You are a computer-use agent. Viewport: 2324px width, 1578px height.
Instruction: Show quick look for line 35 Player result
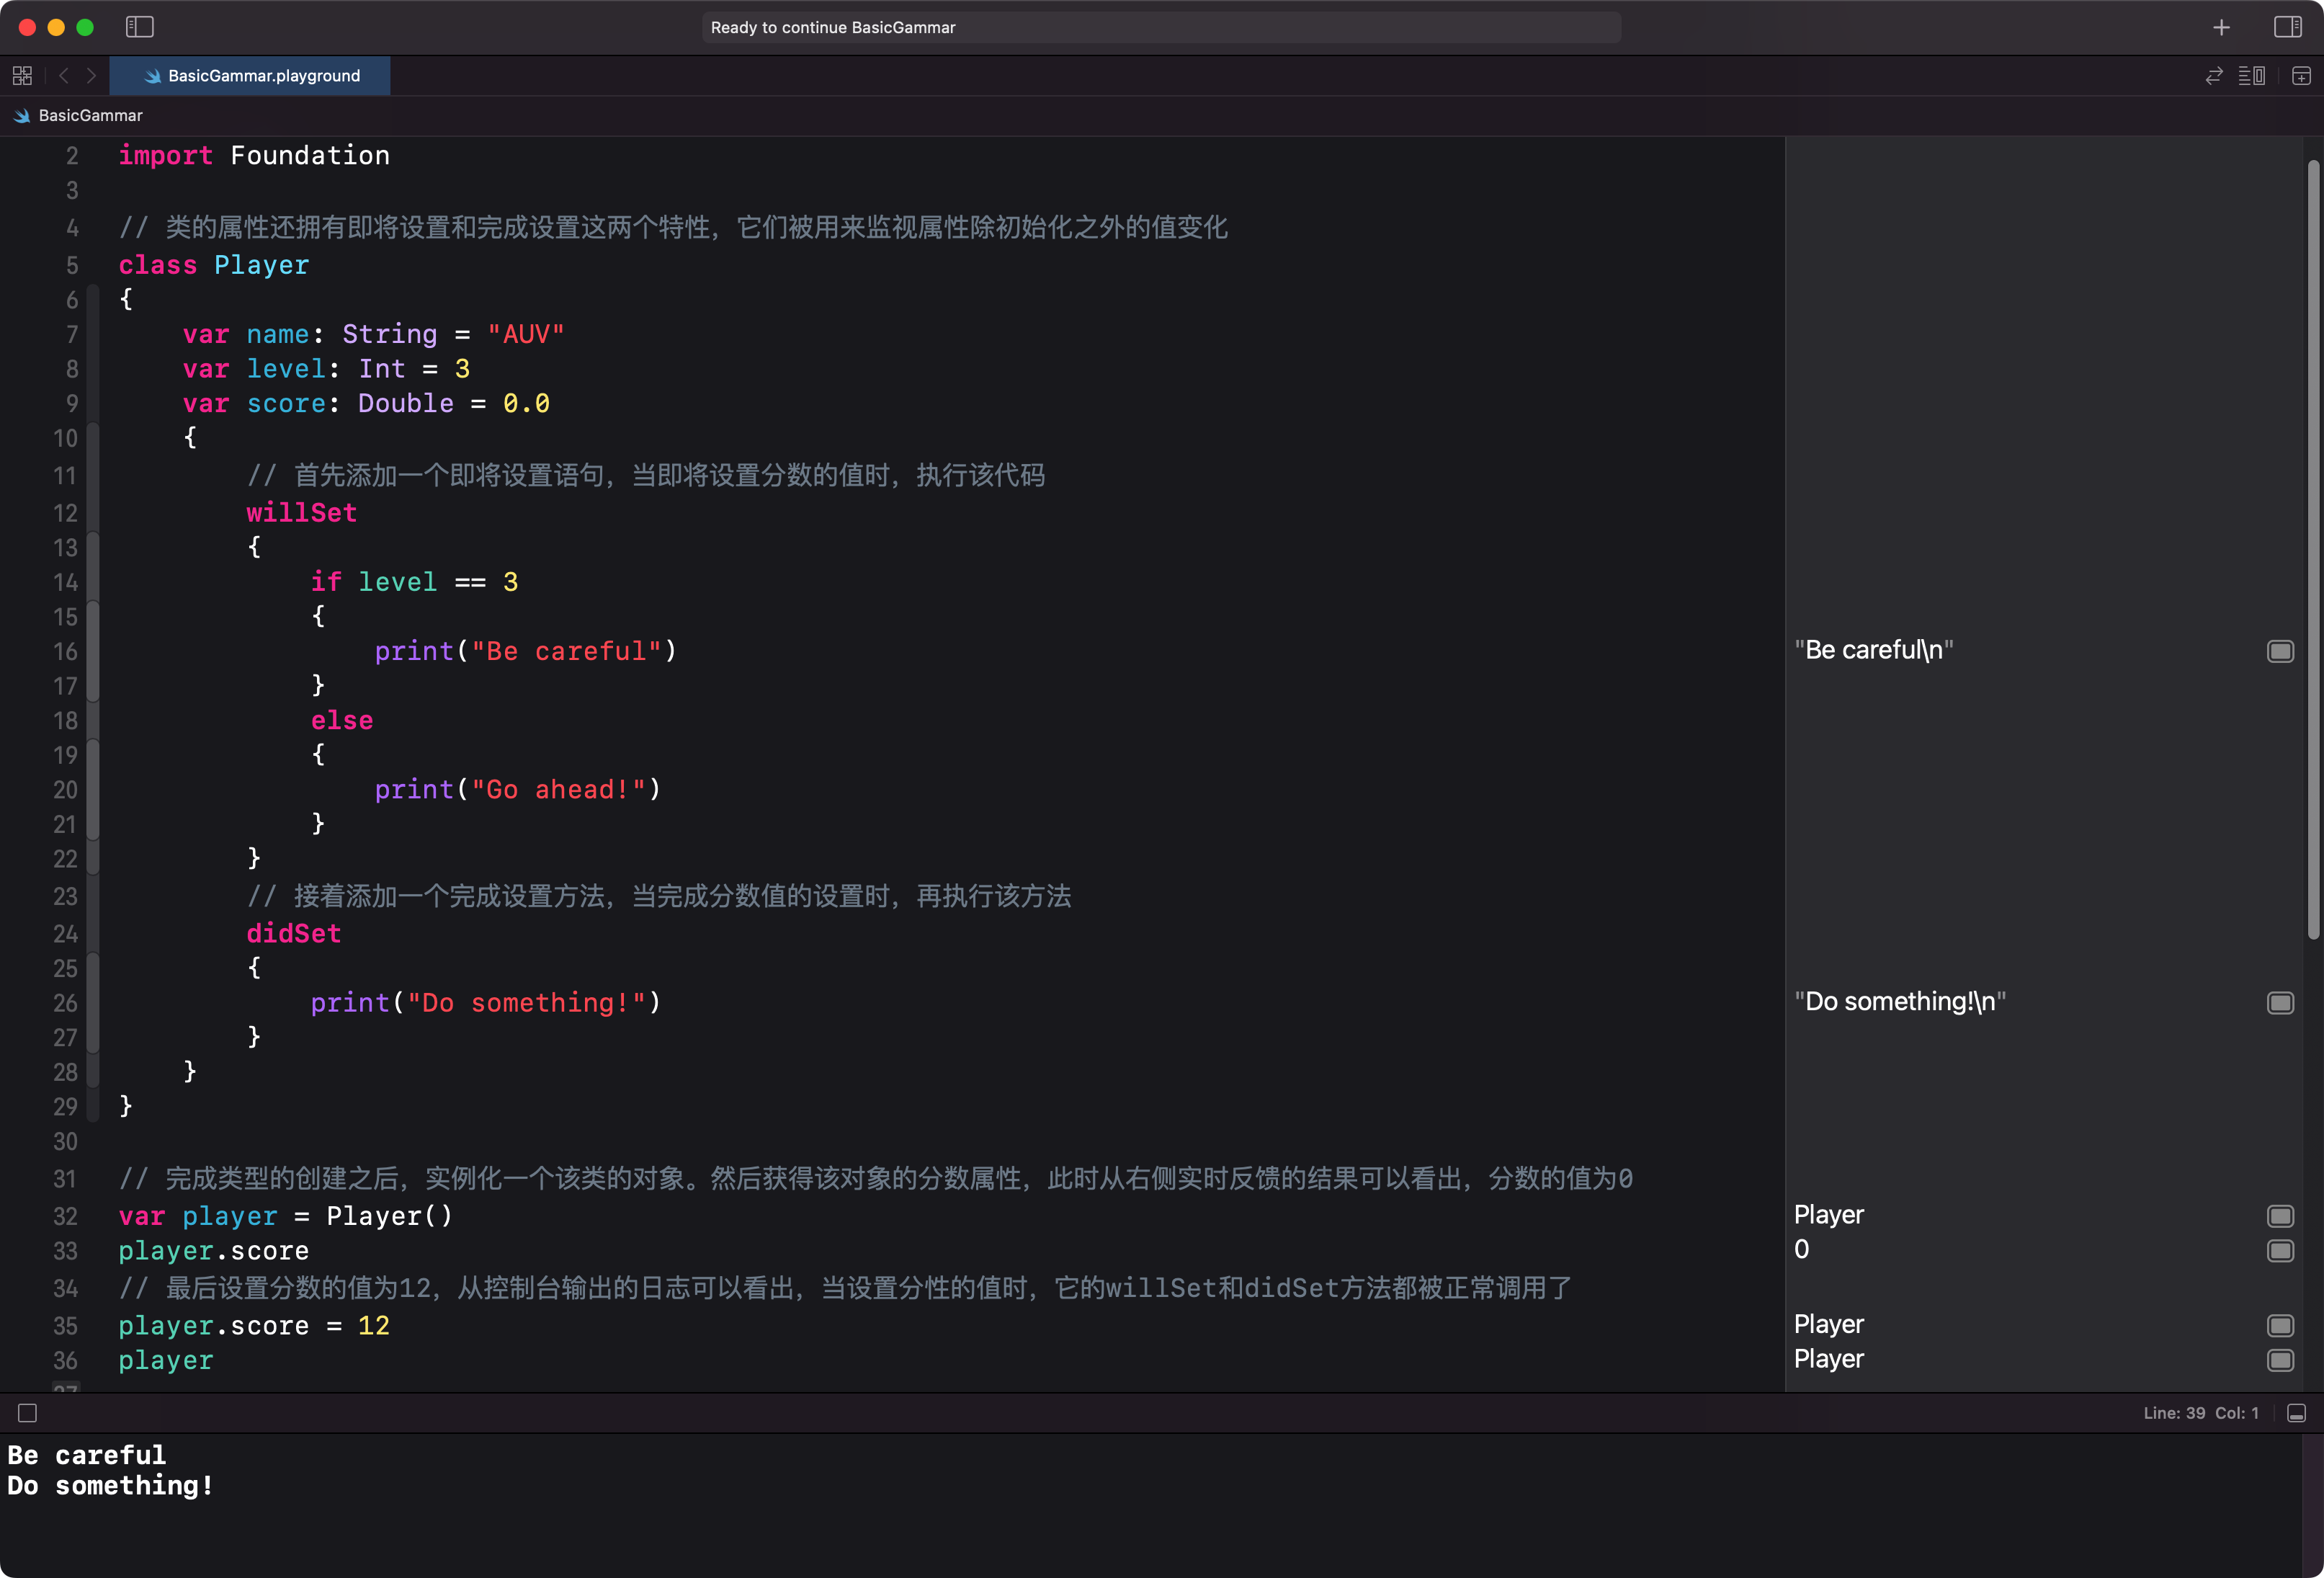coord(2280,1325)
